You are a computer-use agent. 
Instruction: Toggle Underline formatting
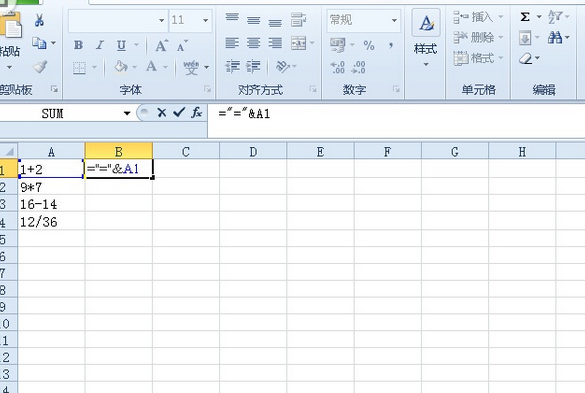(x=121, y=46)
